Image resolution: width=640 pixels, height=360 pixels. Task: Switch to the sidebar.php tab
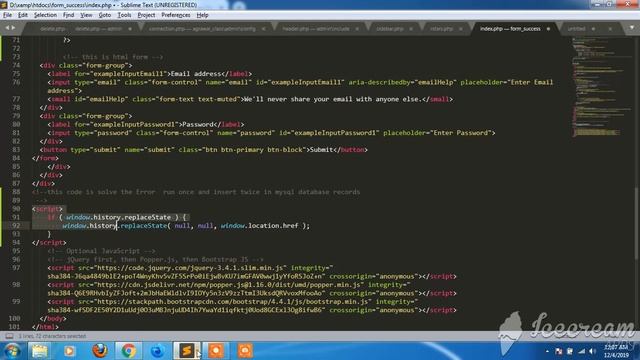pyautogui.click(x=390, y=29)
